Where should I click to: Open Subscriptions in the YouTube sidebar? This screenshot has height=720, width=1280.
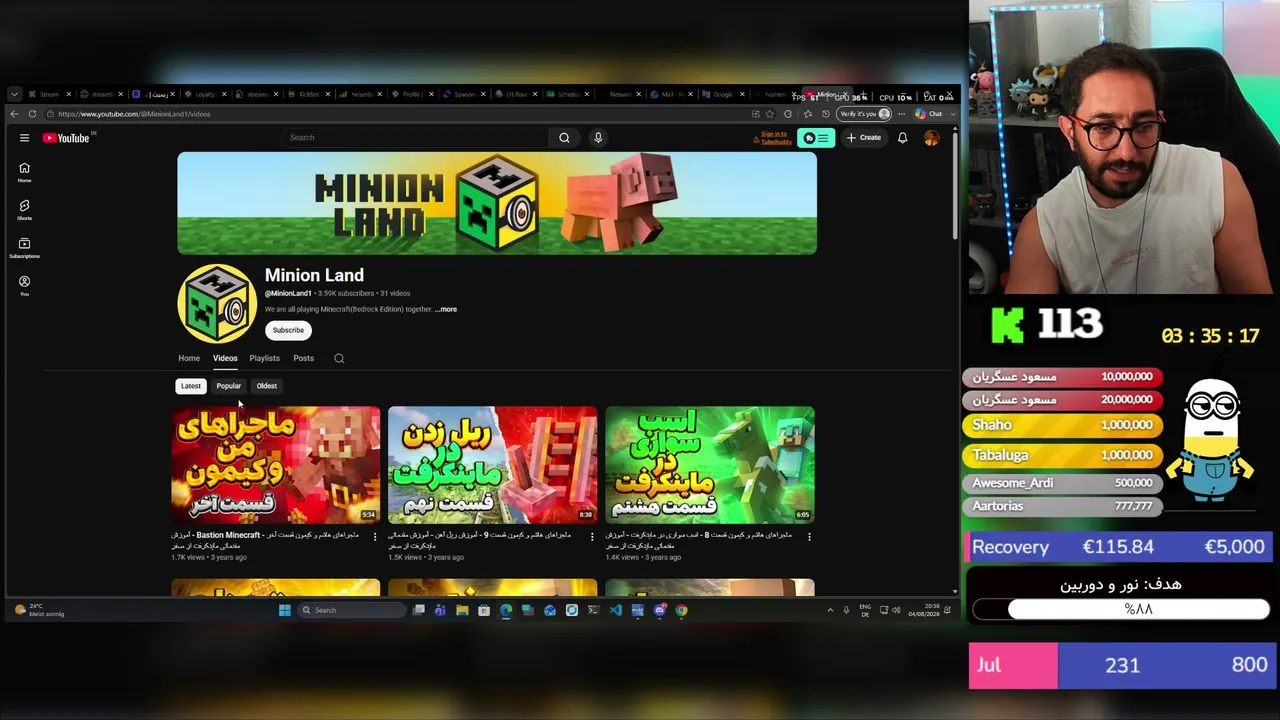[x=24, y=248]
